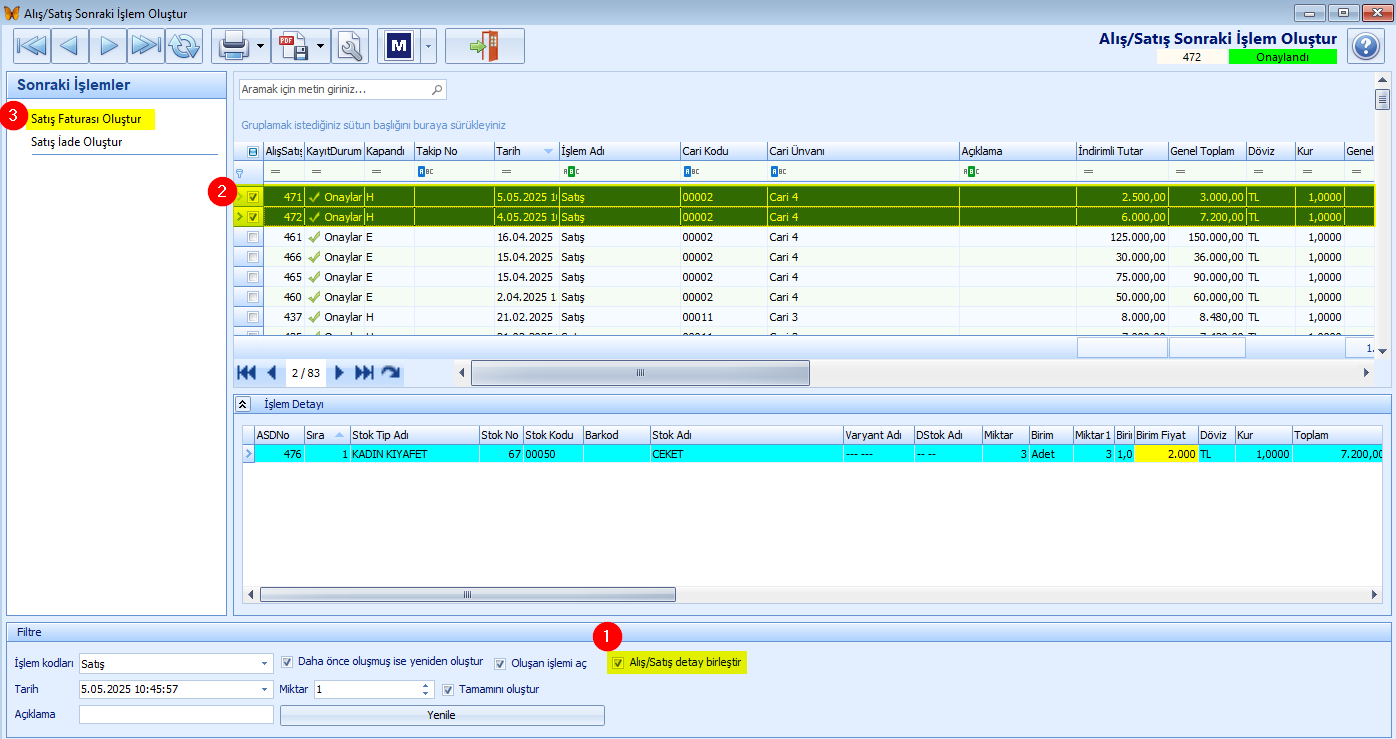Open the wrench page settings icon
The height and width of the screenshot is (739, 1396).
pyautogui.click(x=350, y=46)
